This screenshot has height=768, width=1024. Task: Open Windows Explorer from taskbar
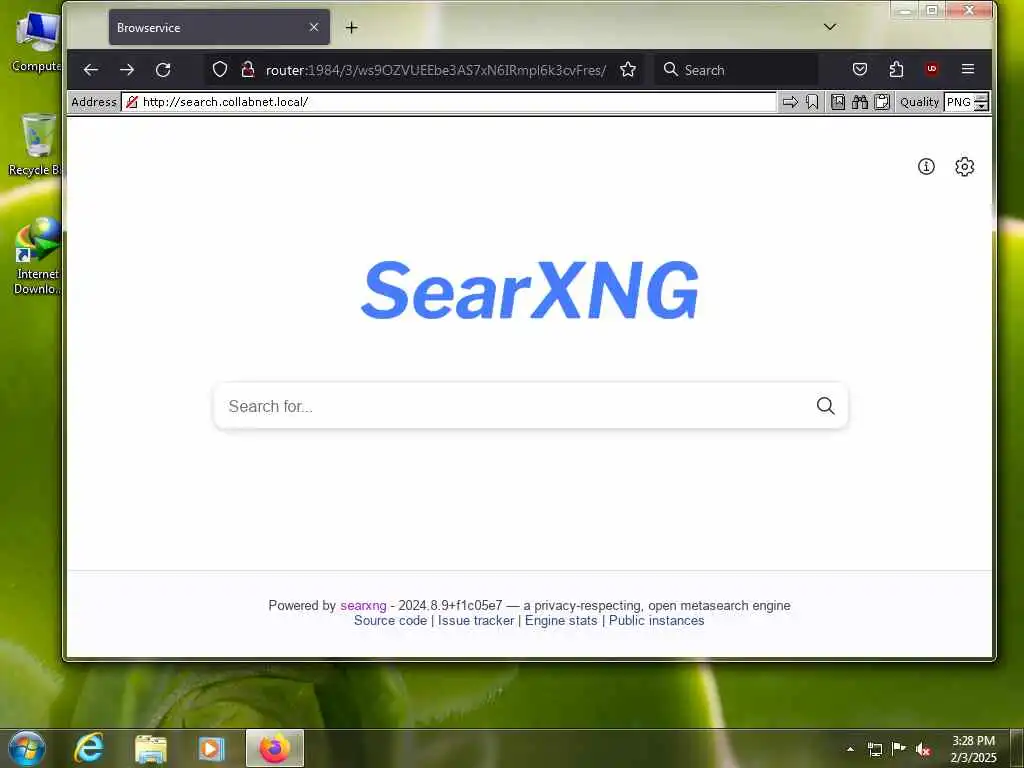coord(151,749)
